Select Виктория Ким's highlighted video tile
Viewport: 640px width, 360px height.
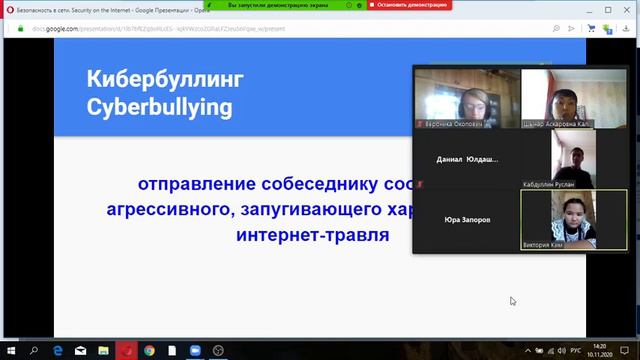[x=574, y=220]
